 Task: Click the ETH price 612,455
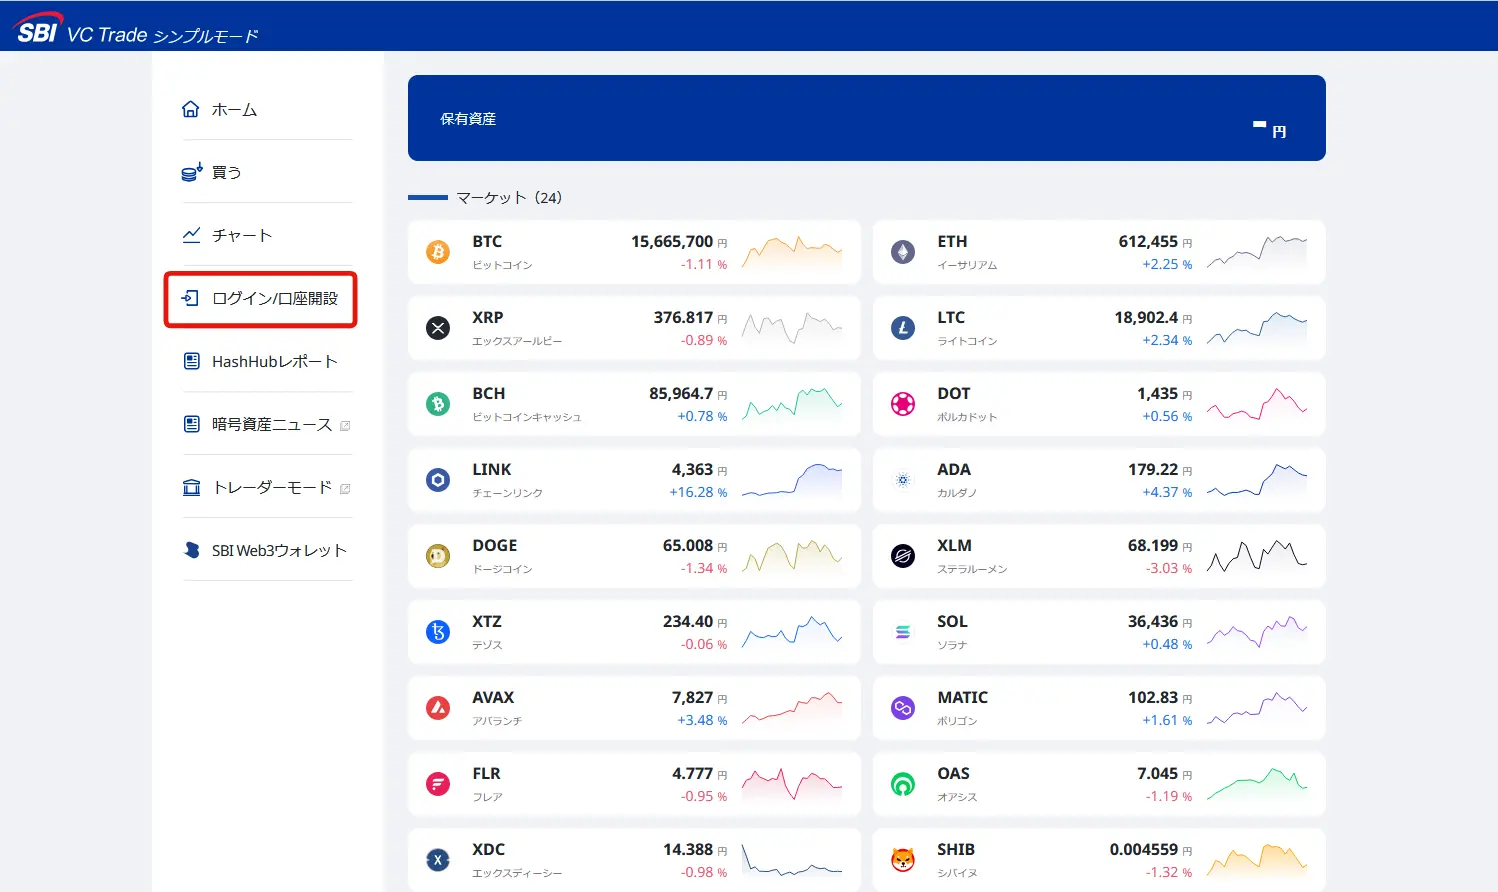click(1148, 242)
